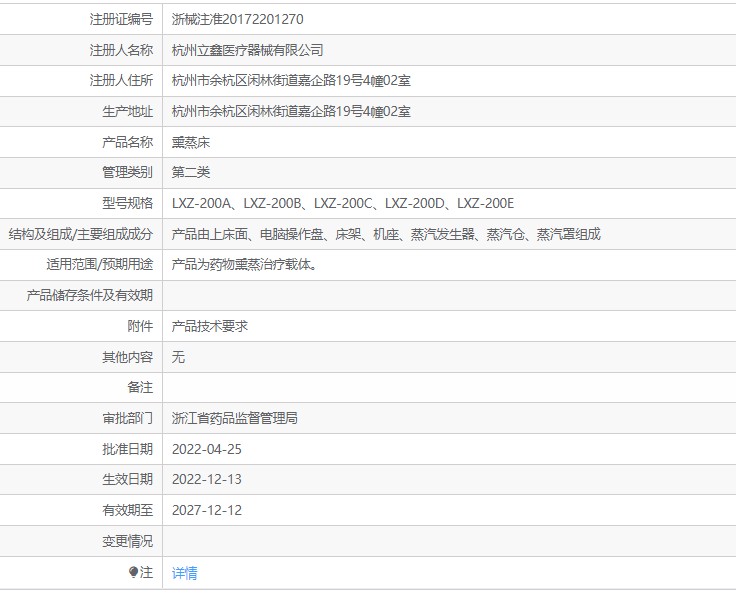Click the 产品储存条件及有效期 label

(90, 295)
